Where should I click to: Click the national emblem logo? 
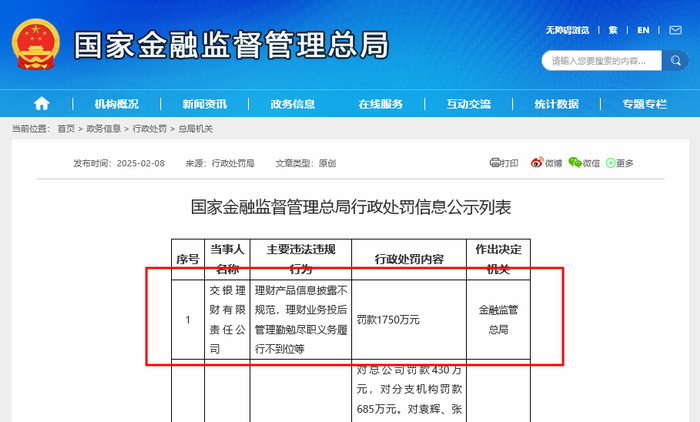click(36, 44)
